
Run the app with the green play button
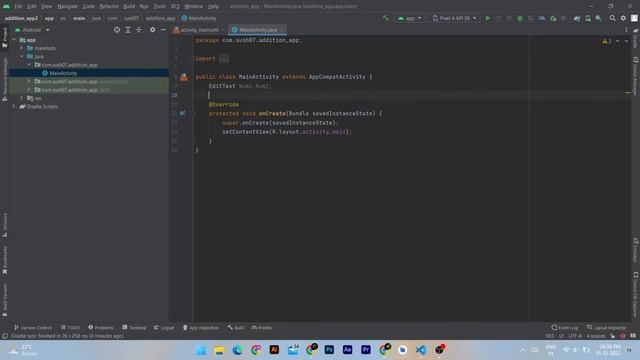pyautogui.click(x=488, y=18)
